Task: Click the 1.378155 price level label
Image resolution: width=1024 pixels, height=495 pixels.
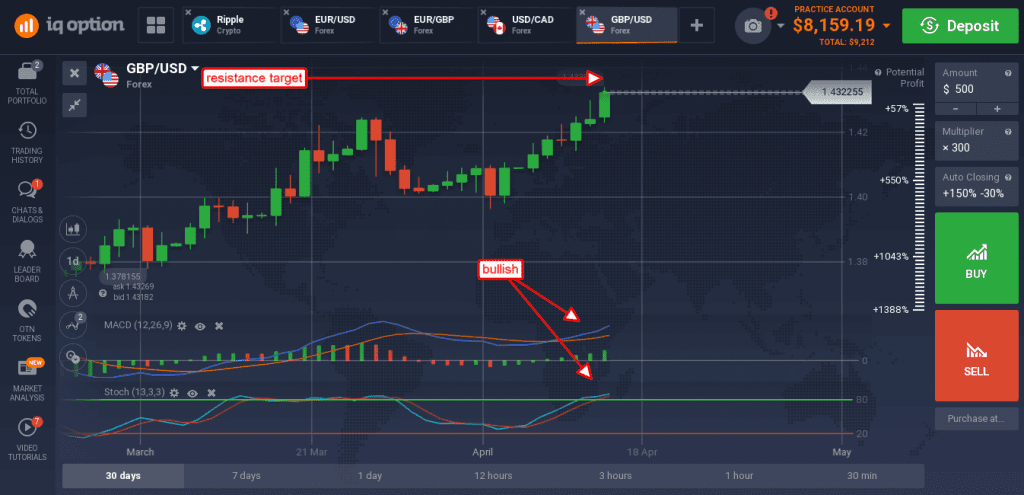Action: pos(125,276)
